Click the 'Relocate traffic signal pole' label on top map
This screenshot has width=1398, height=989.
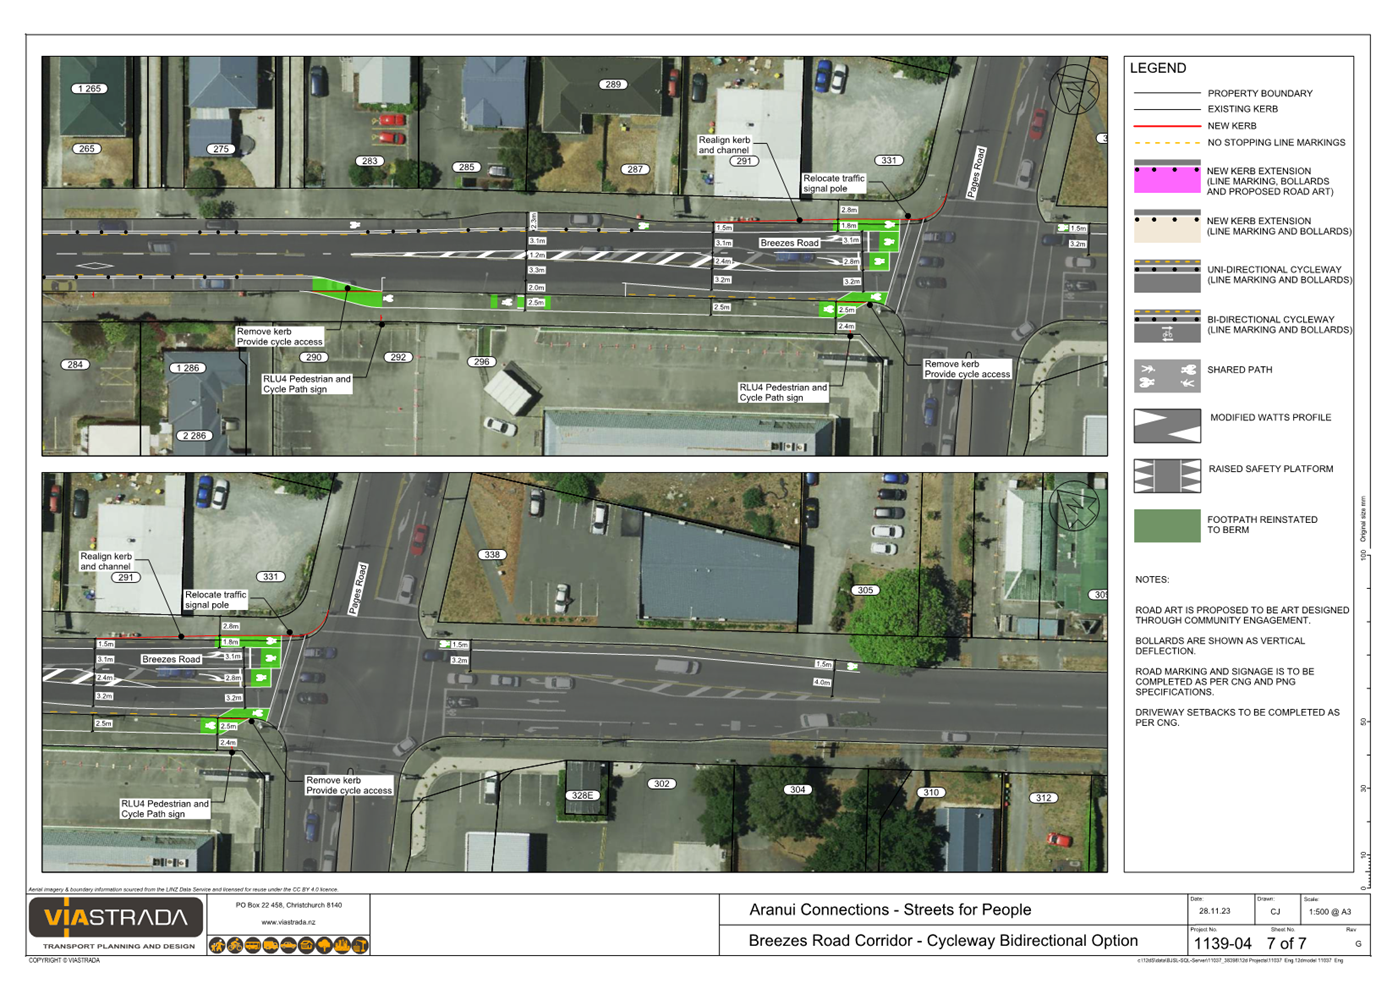(x=833, y=183)
